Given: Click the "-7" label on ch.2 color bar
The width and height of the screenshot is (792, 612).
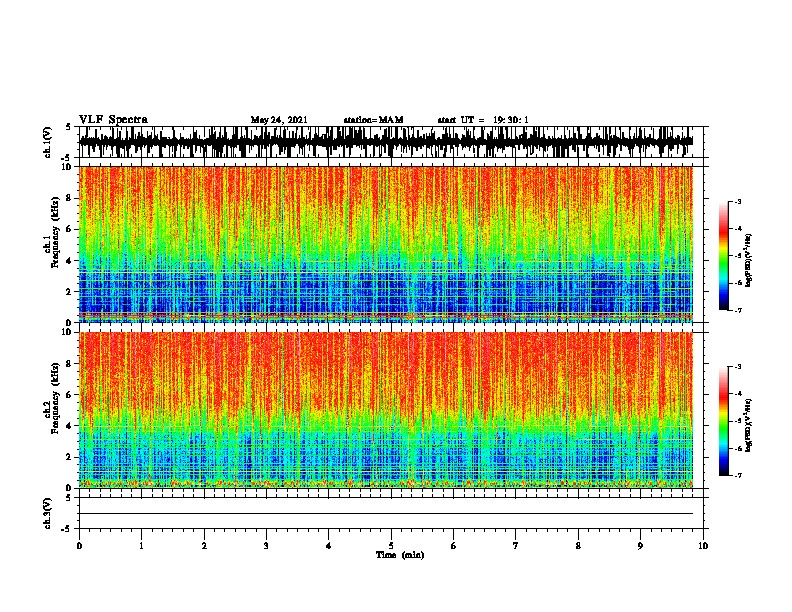Looking at the screenshot, I should click(738, 475).
